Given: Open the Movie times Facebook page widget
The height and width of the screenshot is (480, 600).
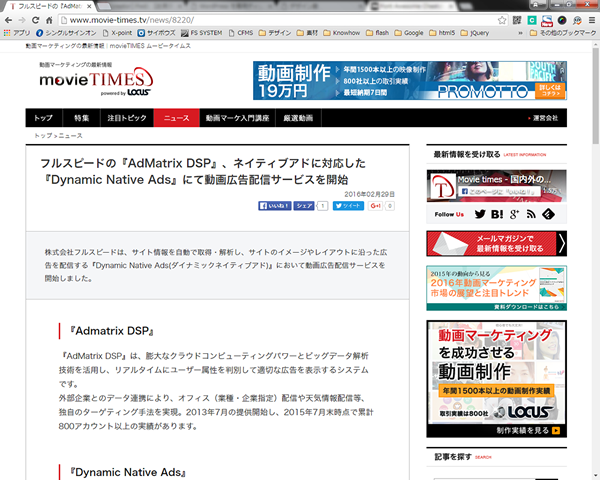Looking at the screenshot, I should click(x=497, y=186).
